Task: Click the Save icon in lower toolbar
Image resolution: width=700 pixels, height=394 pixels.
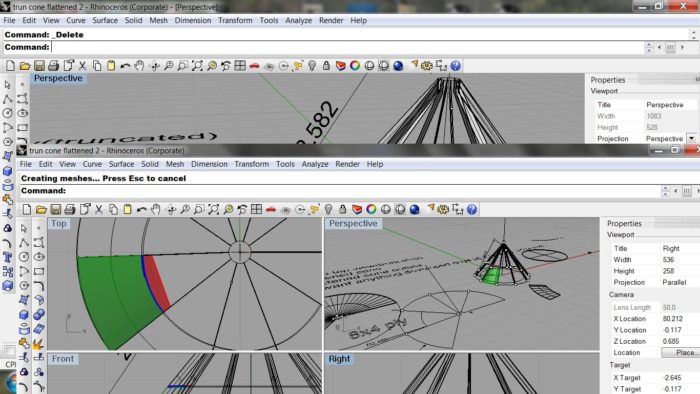Action: click(x=55, y=209)
